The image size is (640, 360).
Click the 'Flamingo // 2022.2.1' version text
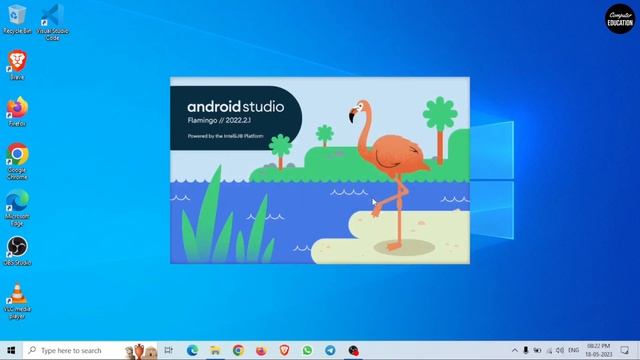pyautogui.click(x=219, y=120)
